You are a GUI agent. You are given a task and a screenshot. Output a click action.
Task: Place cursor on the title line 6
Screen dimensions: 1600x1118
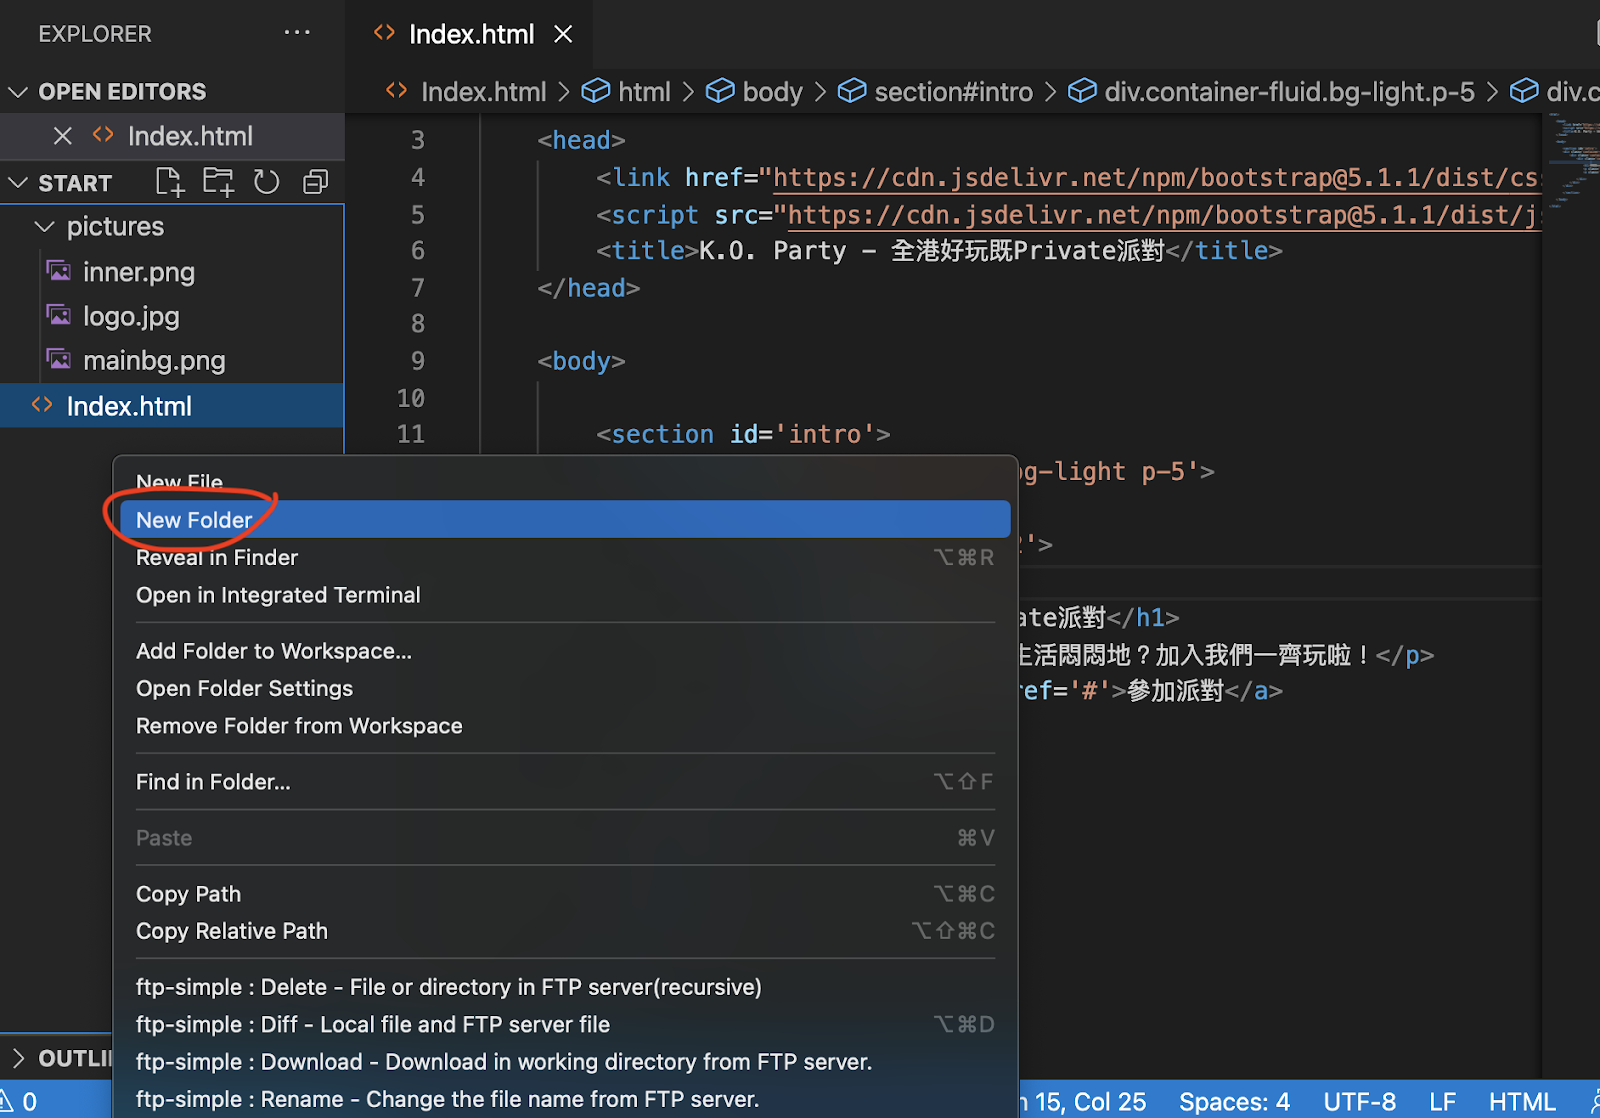(939, 251)
